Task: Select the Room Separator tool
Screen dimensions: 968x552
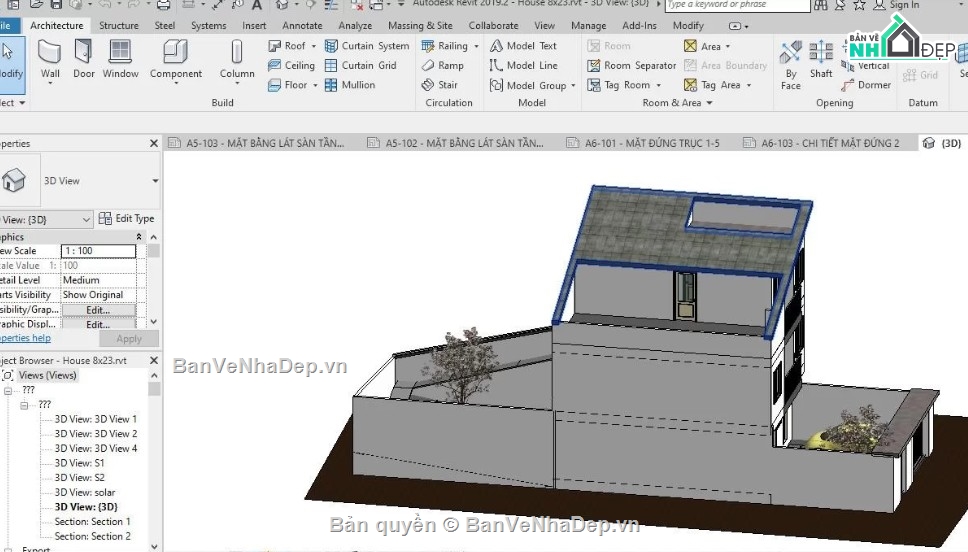Action: pos(632,65)
